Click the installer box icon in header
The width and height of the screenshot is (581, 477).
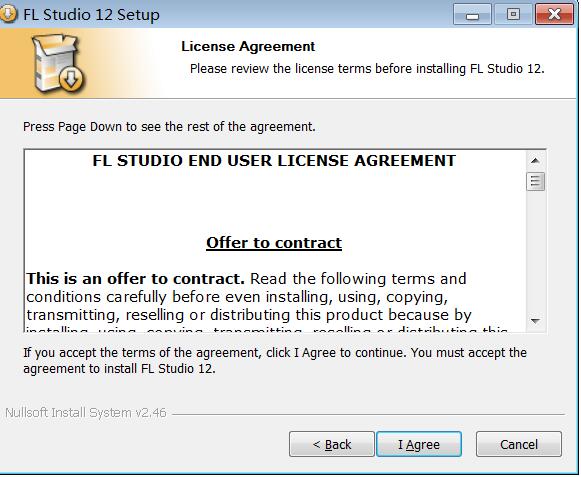click(x=59, y=63)
